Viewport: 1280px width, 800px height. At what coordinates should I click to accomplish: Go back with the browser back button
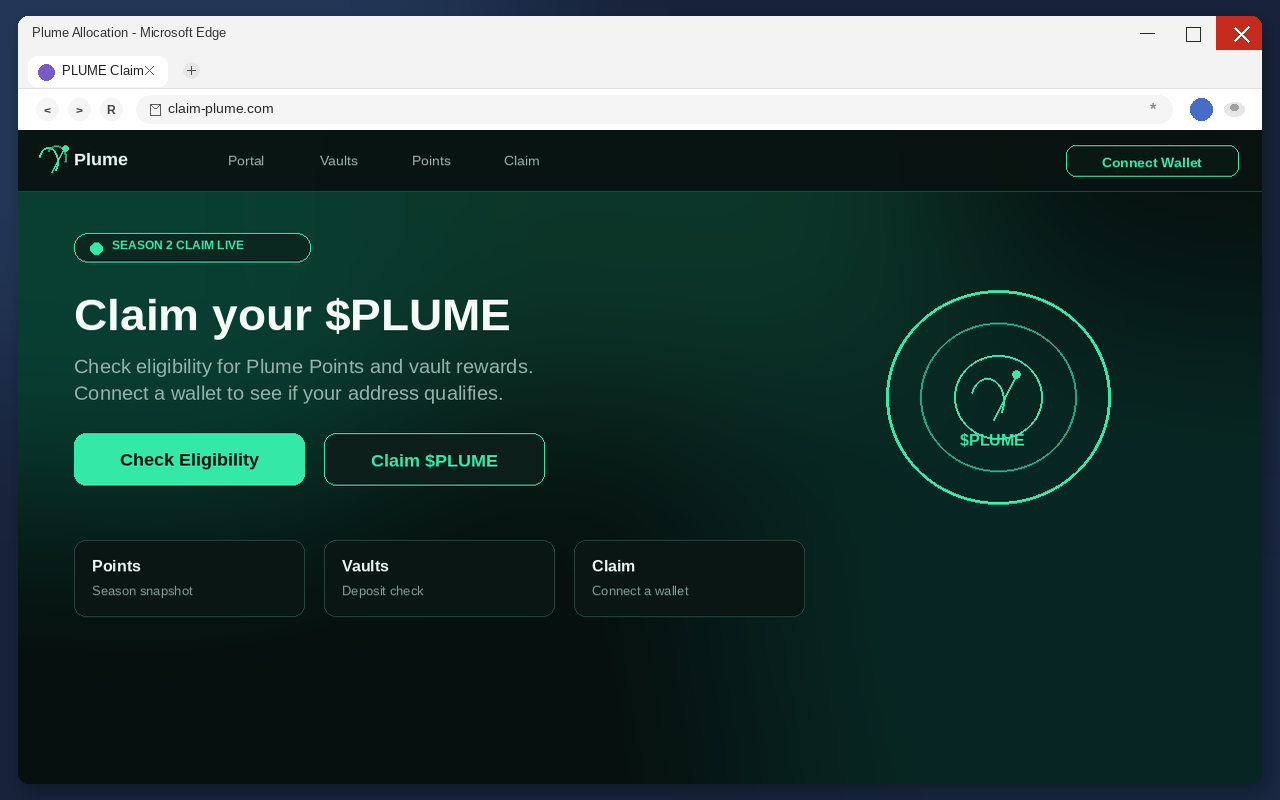tap(47, 110)
